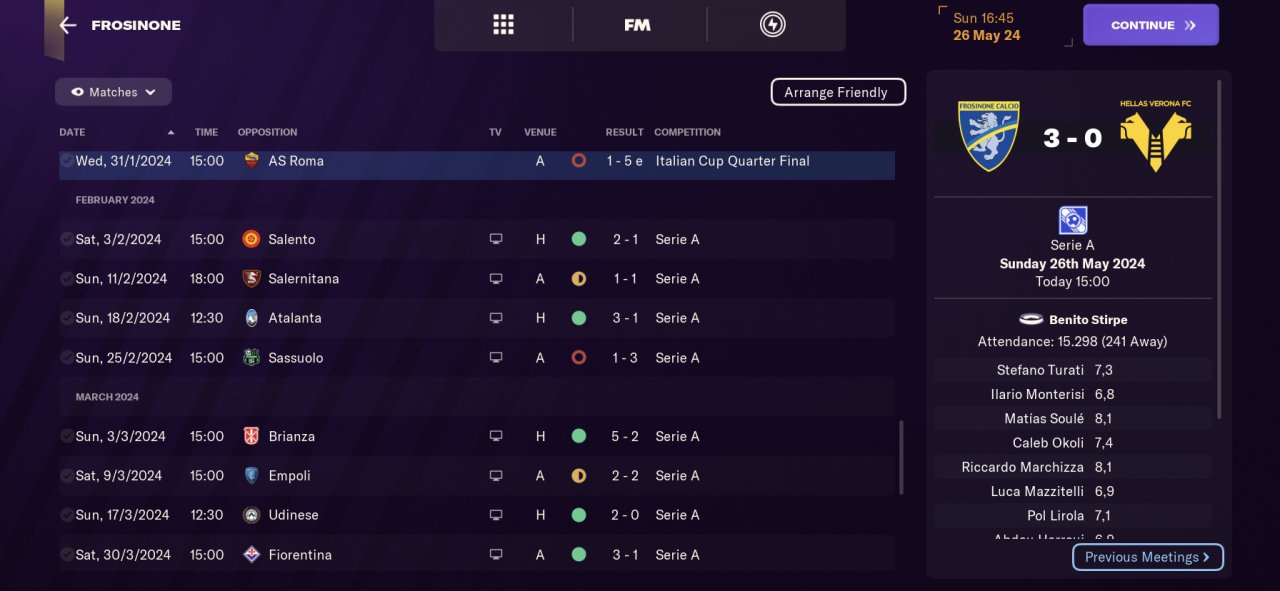Expand Previous Meetings with its chevron
This screenshot has height=591, width=1280.
pyautogui.click(x=1206, y=557)
